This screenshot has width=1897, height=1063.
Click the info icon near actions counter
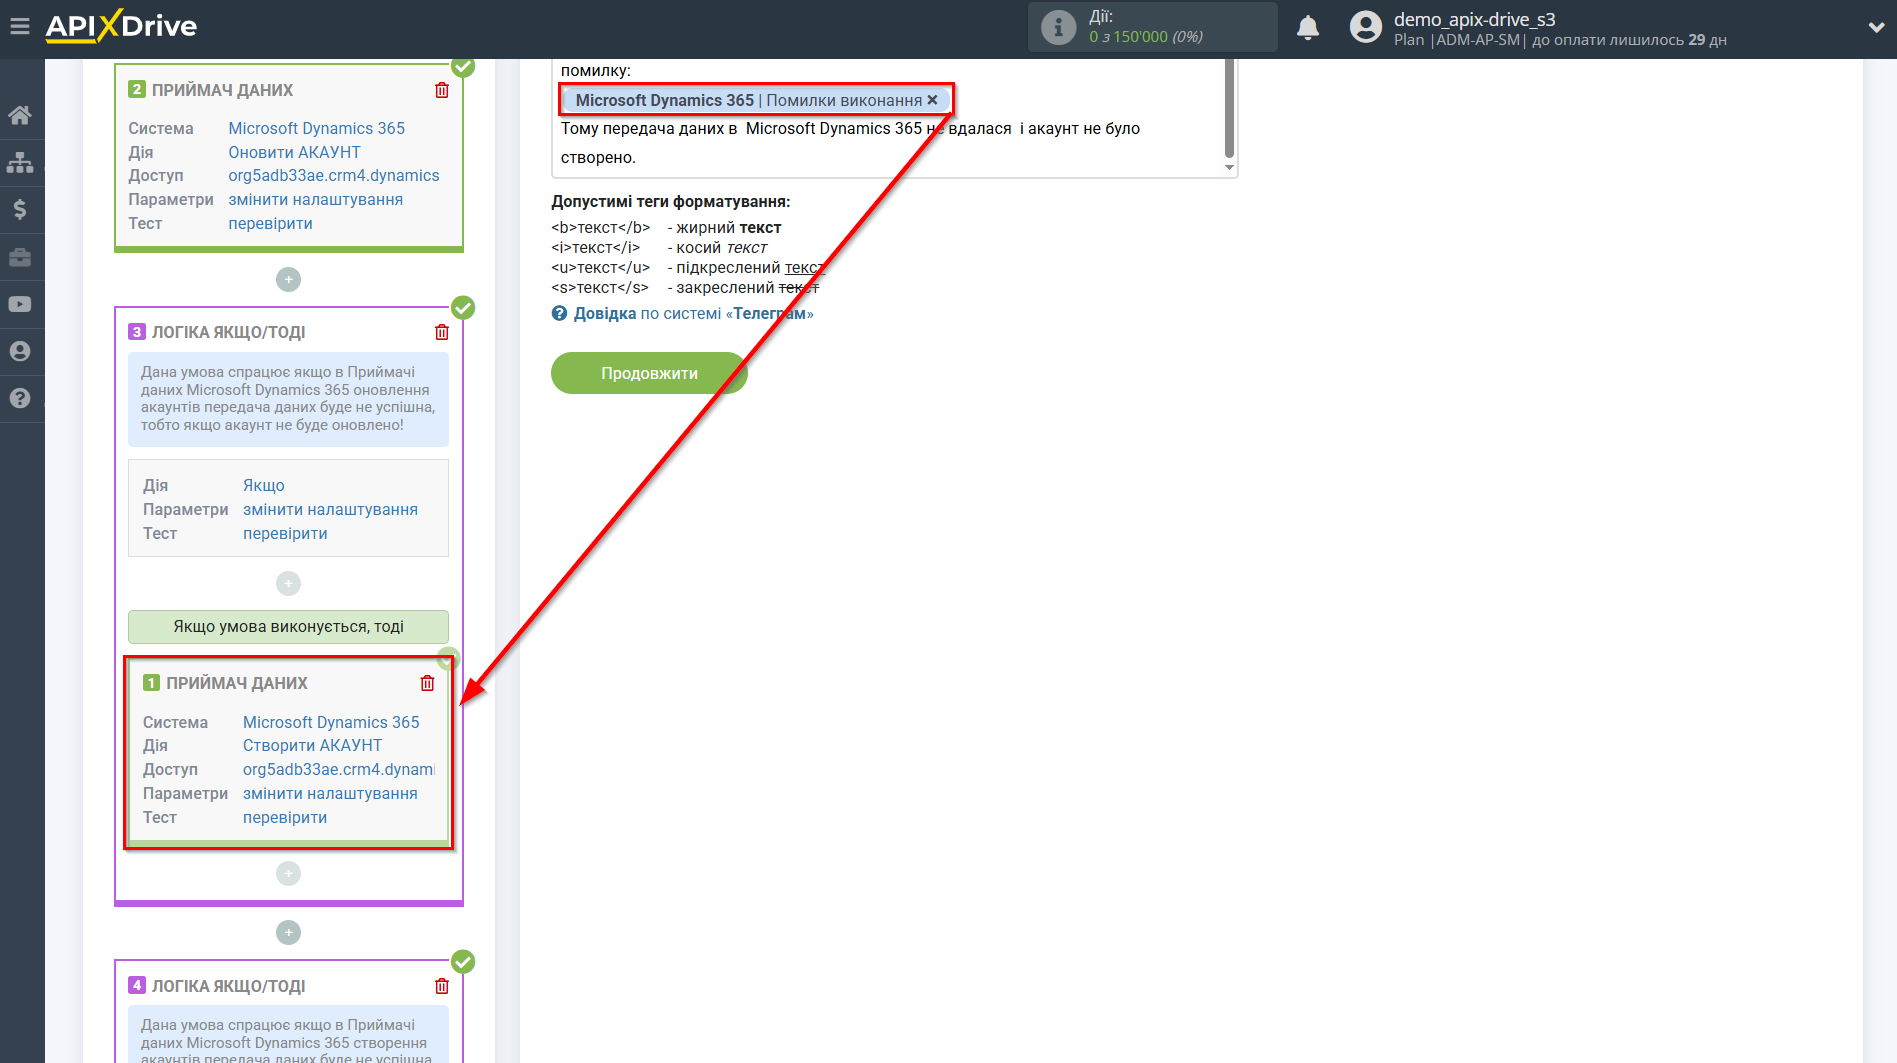point(1058,27)
